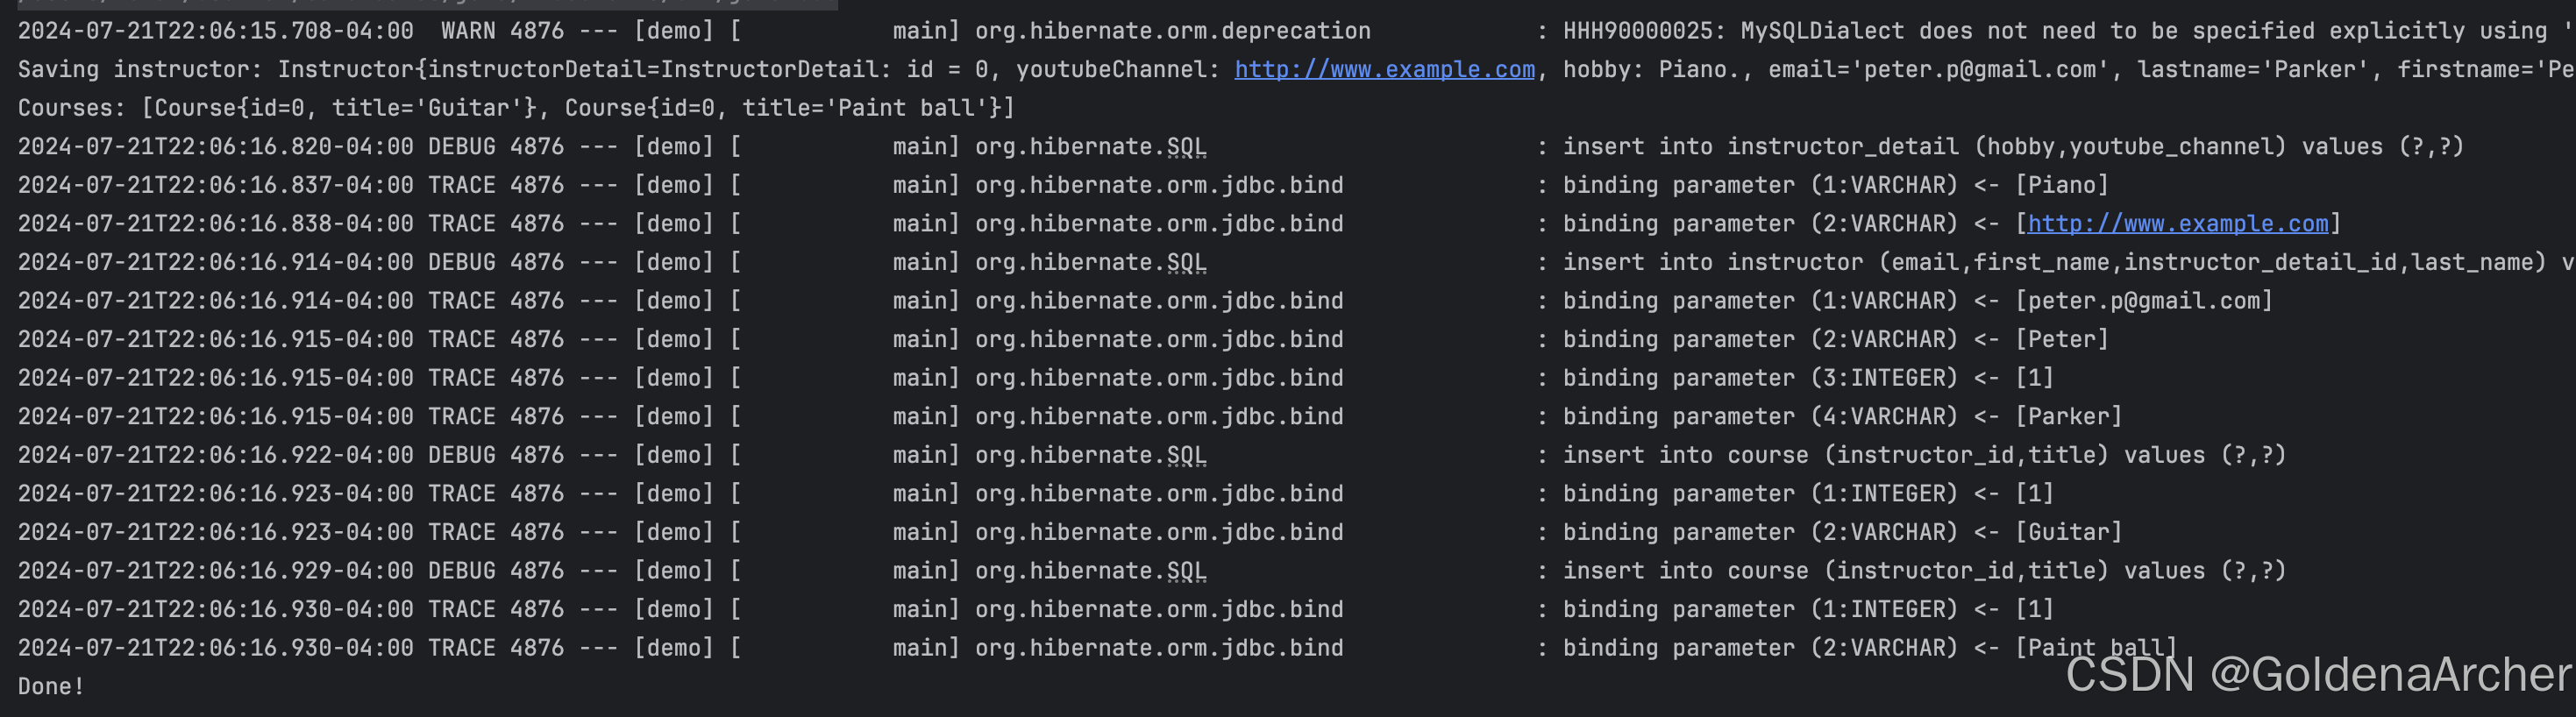2576x717 pixels.
Task: Click lastname='Parker' in the Saving instructor line
Action: tap(2254, 69)
